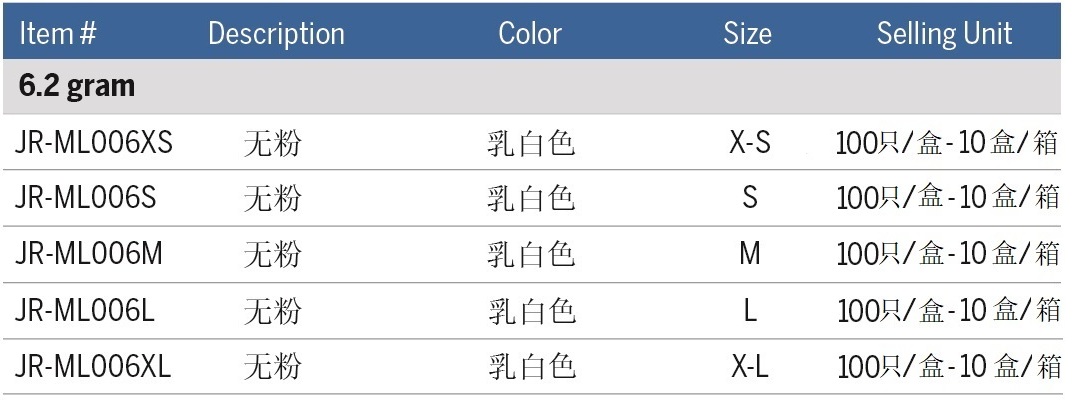Click item number JR-ML006M

[x=89, y=255]
